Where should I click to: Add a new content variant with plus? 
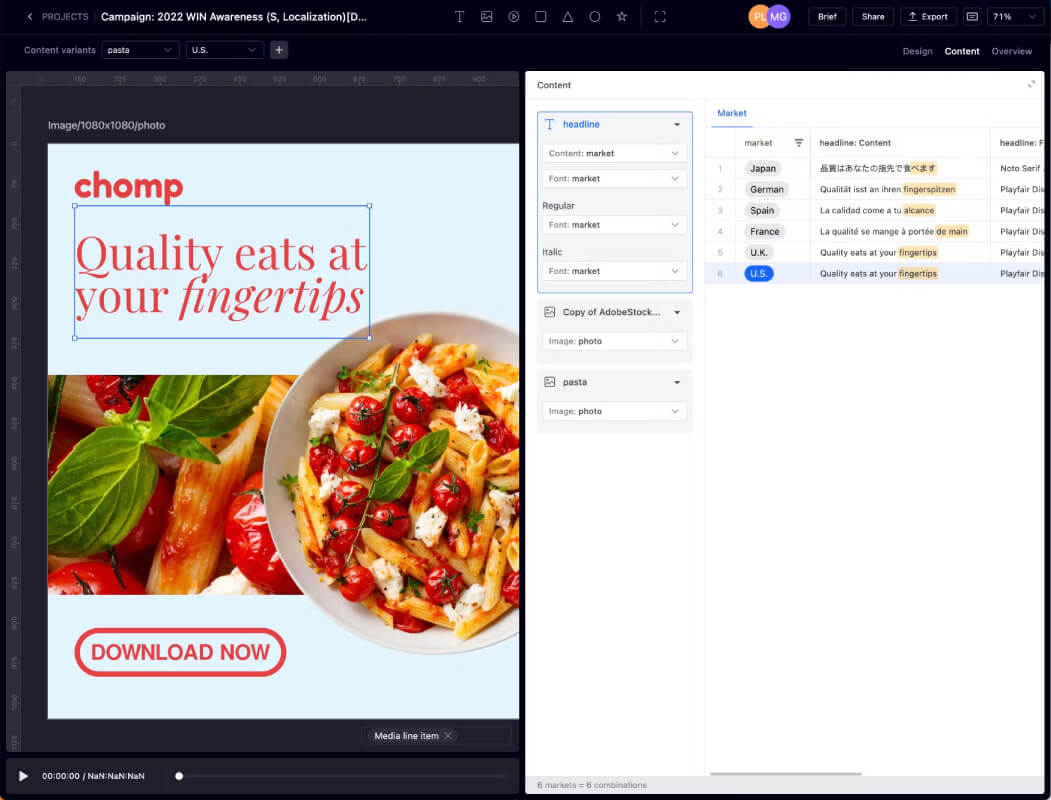[279, 50]
